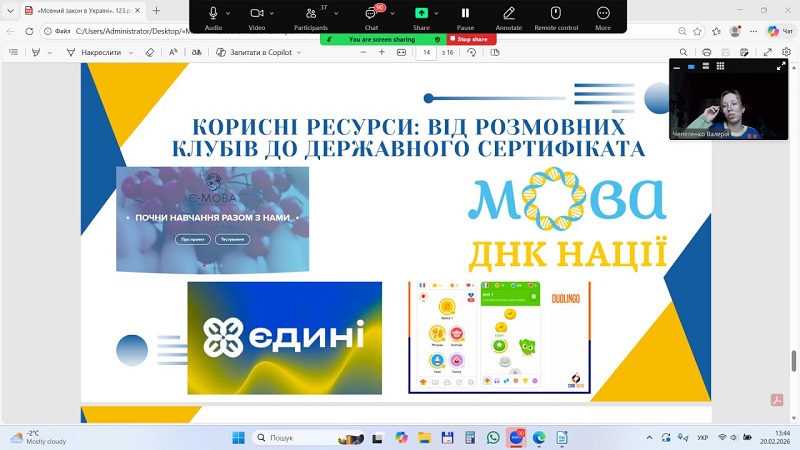Expand the Video options arrow
The image size is (800, 450).
click(x=273, y=13)
